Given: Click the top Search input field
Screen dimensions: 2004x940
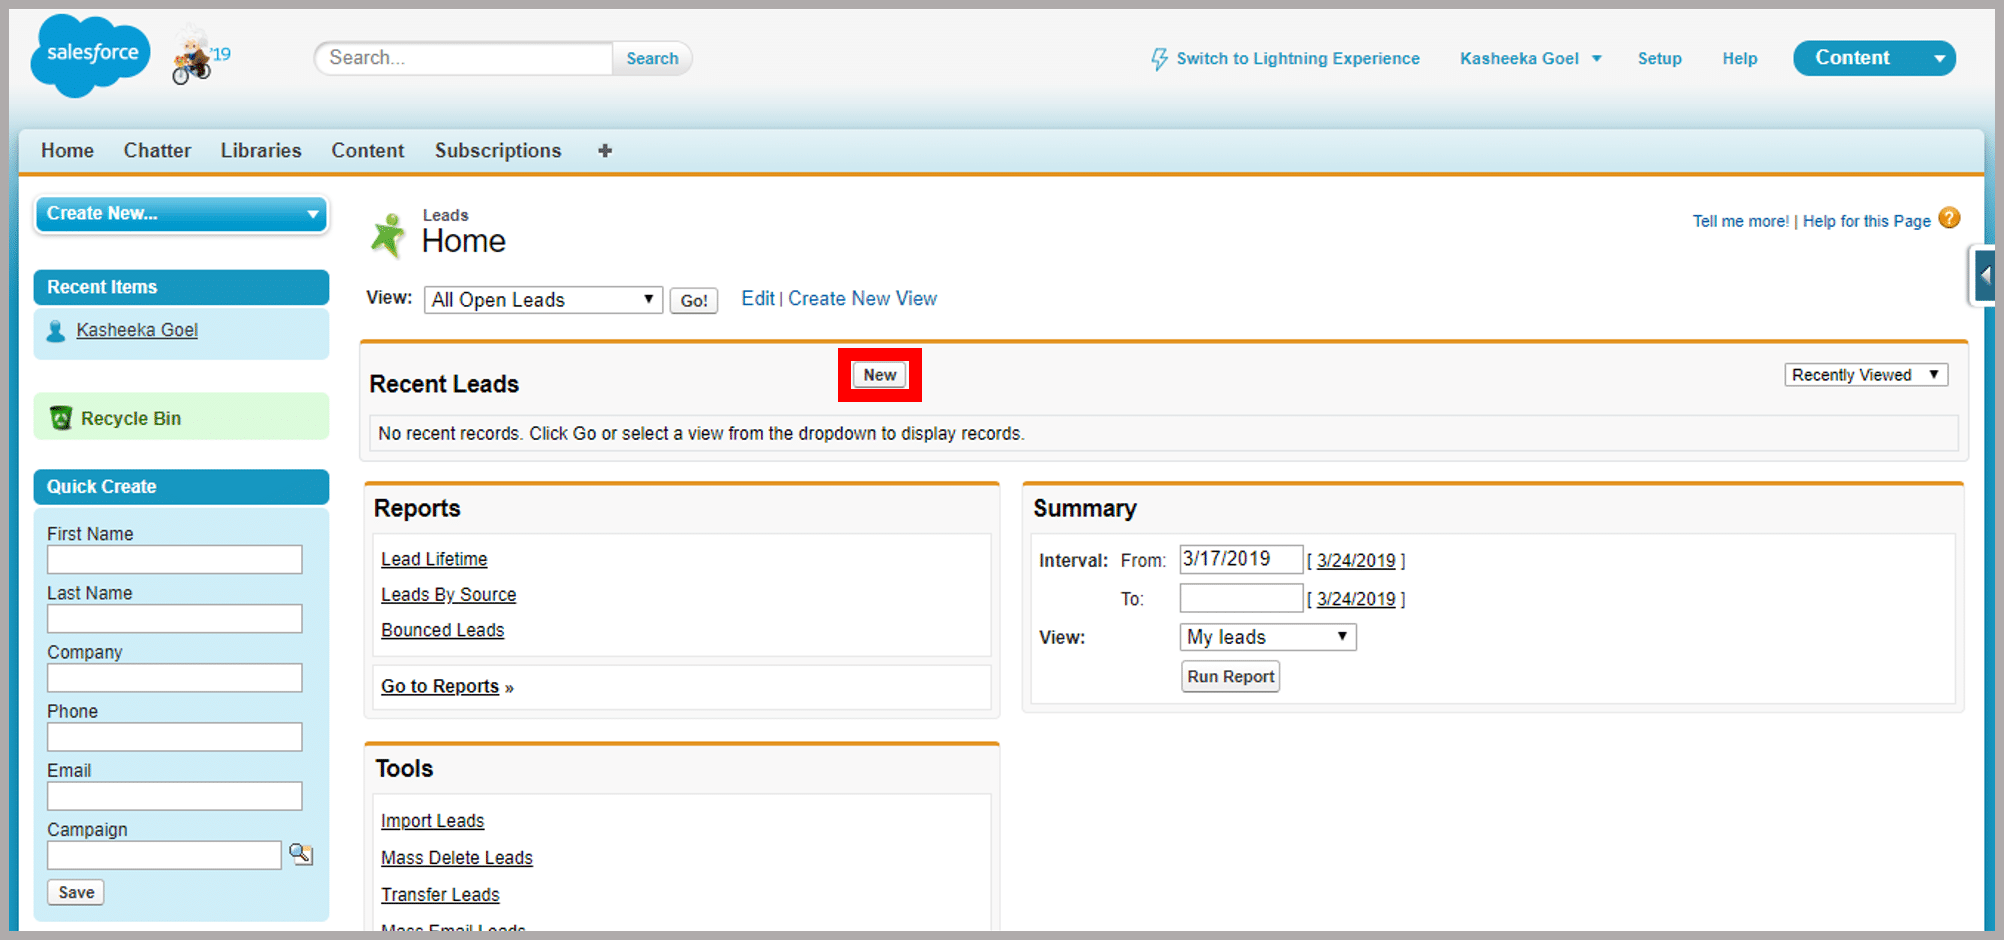Looking at the screenshot, I should [x=464, y=59].
